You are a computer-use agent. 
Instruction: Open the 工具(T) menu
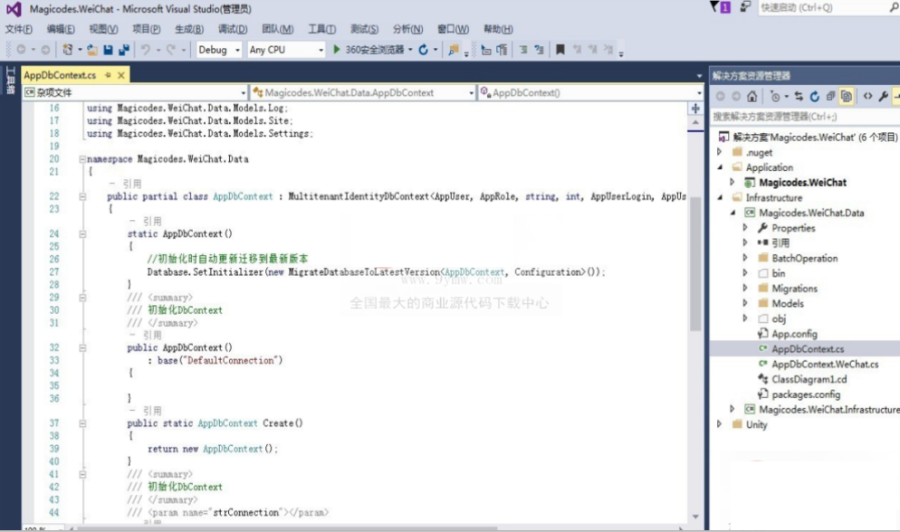(322, 29)
